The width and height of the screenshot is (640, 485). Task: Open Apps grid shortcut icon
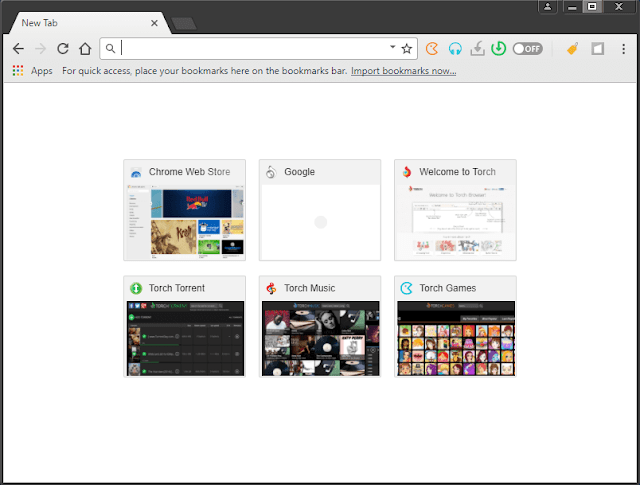(18, 71)
